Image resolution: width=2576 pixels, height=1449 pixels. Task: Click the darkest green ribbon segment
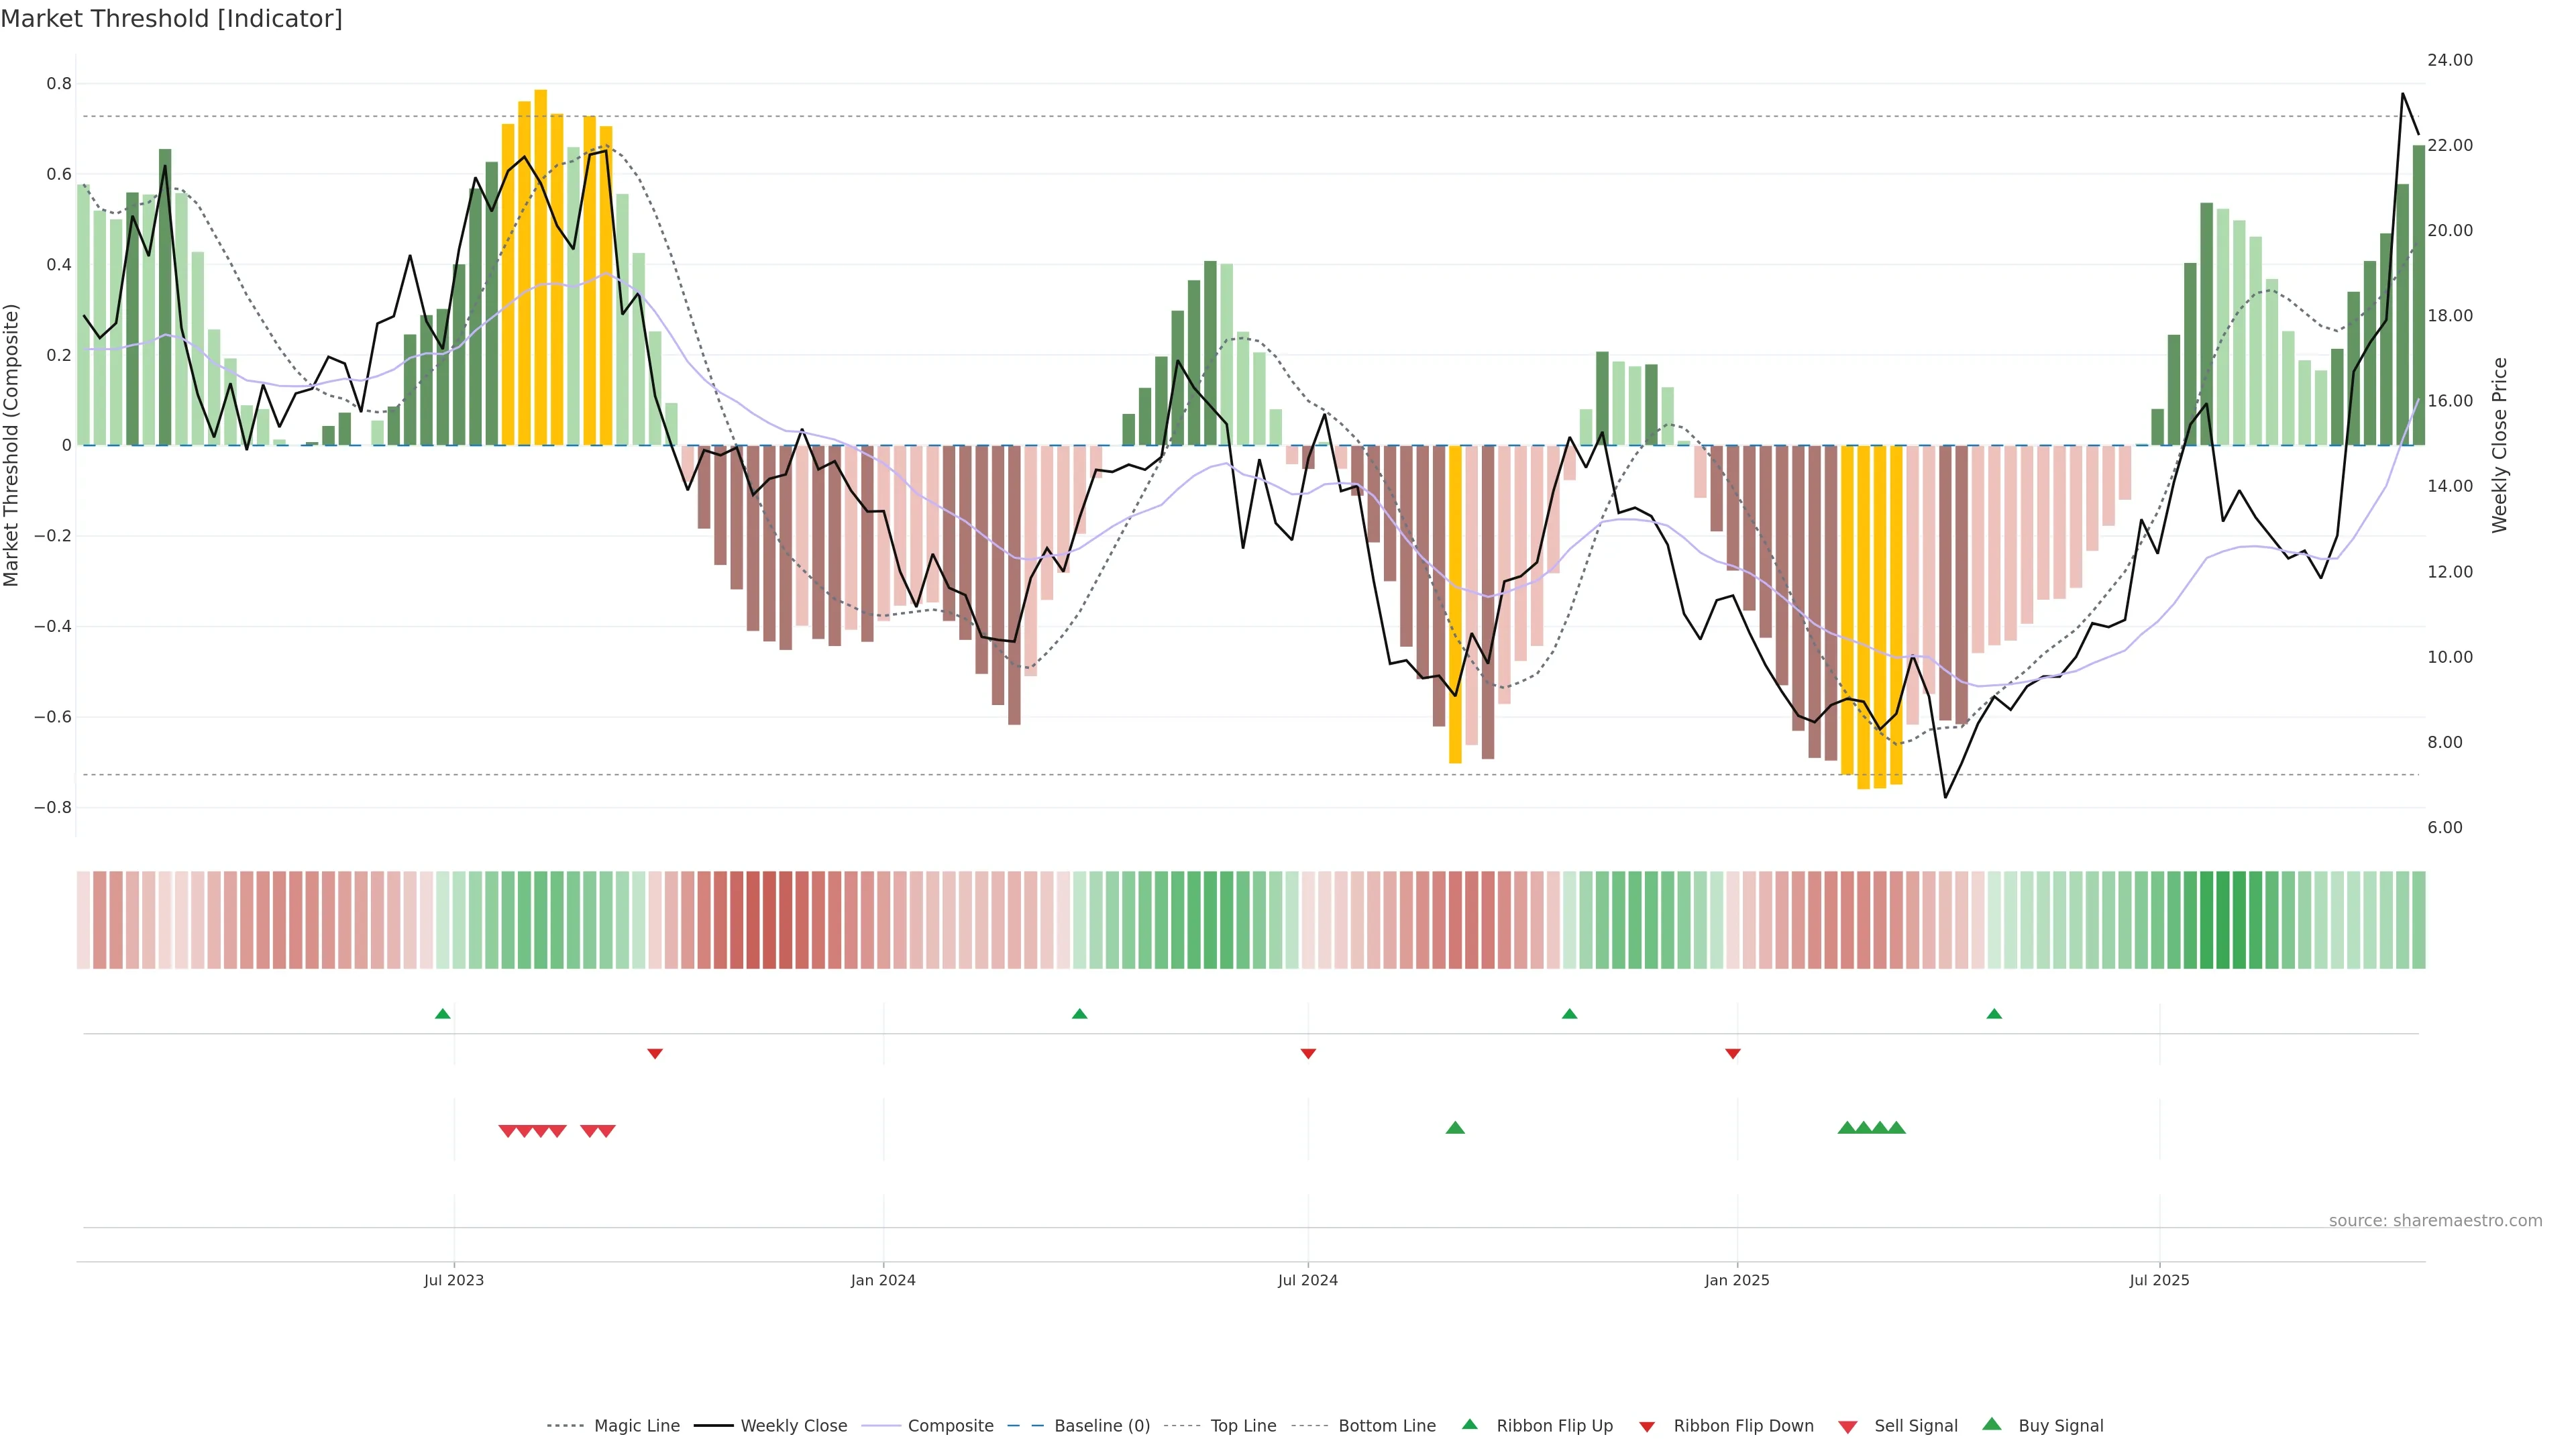tap(2223, 919)
